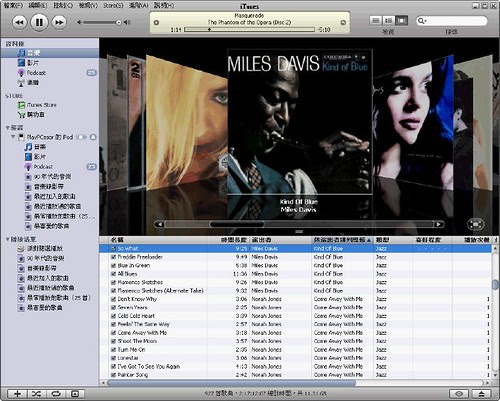500x401 pixels.
Task: Open the shopping cart item
Action: click(x=50, y=115)
